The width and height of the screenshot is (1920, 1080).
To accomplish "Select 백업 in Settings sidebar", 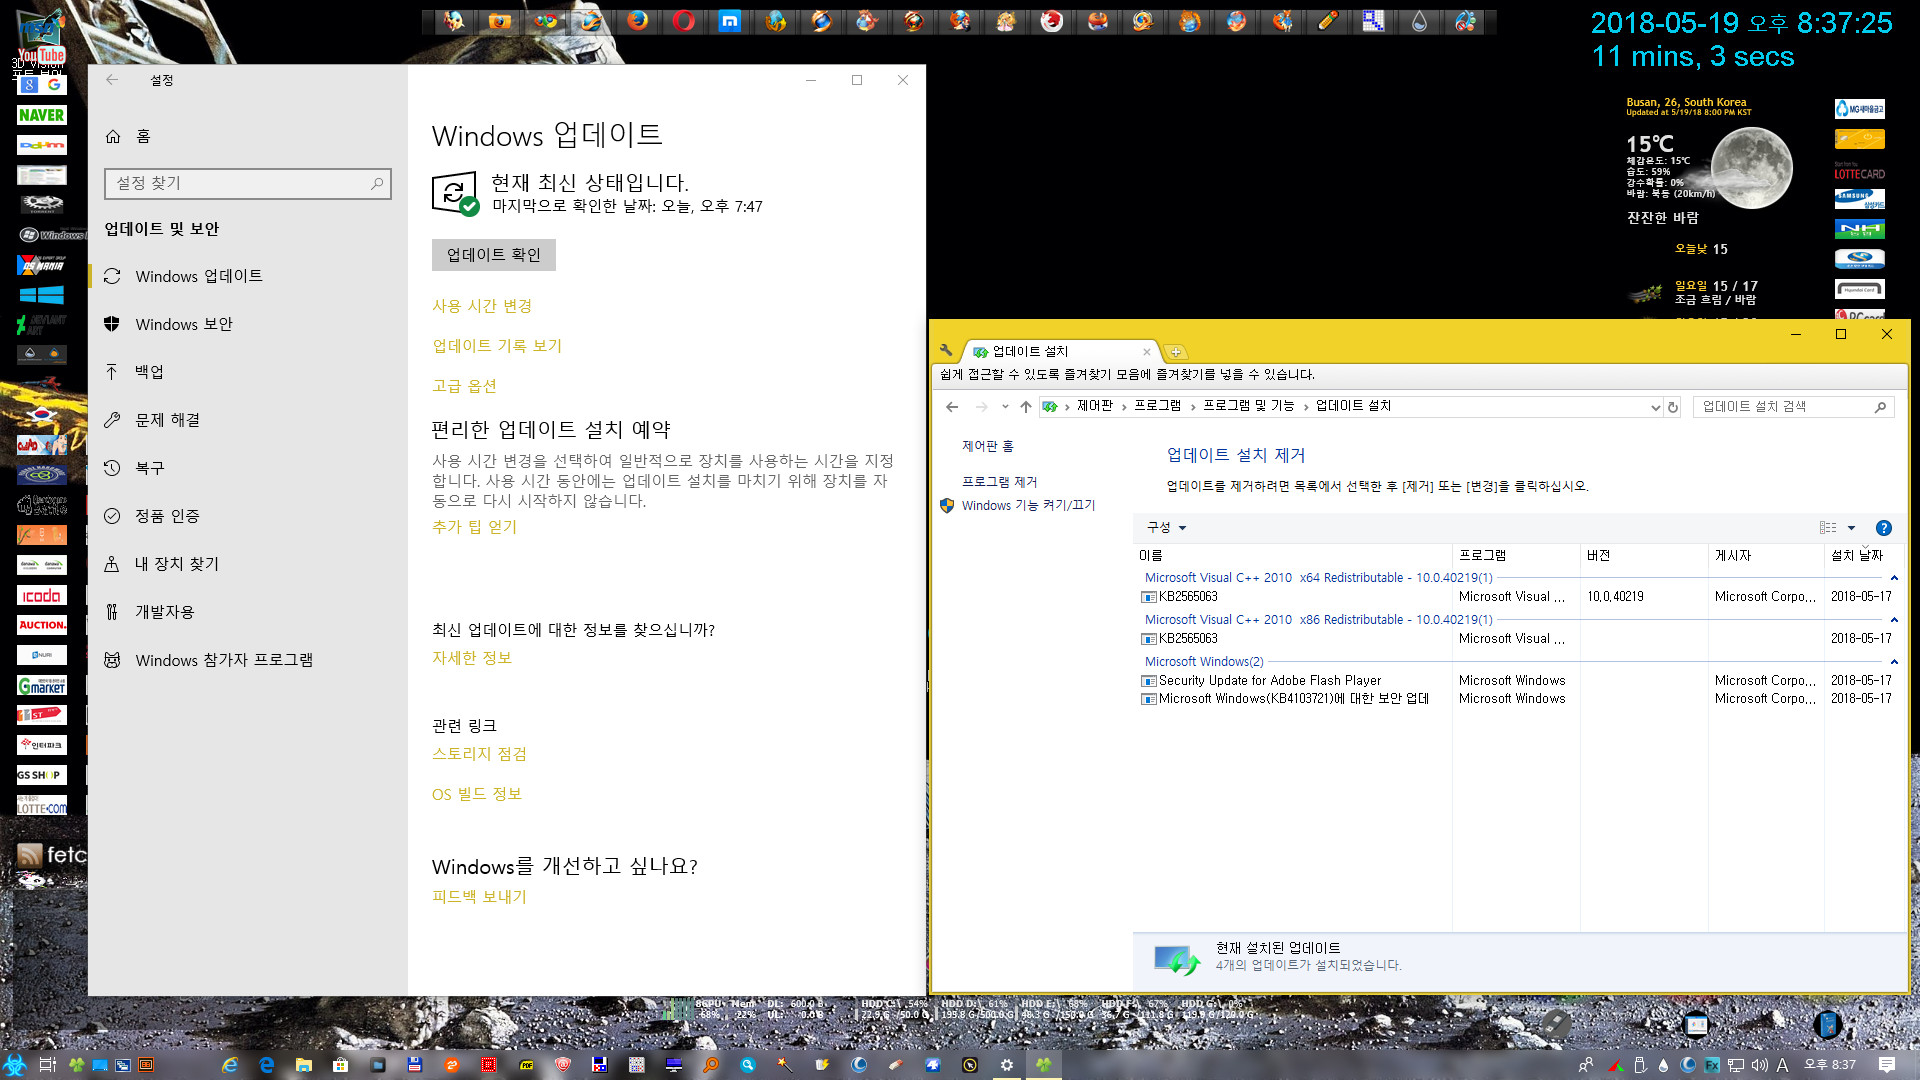I will (x=248, y=372).
